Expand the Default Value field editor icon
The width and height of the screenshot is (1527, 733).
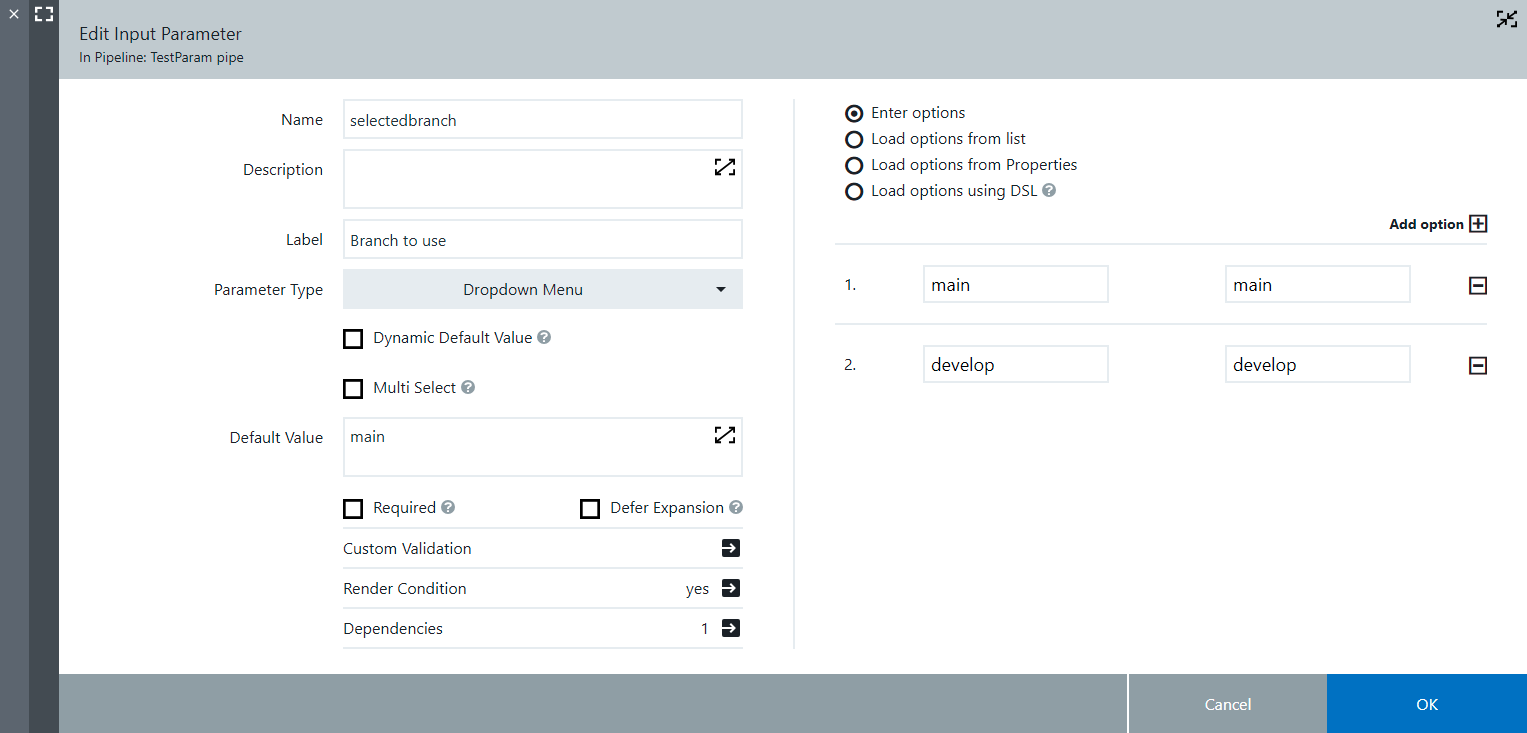pyautogui.click(x=725, y=434)
